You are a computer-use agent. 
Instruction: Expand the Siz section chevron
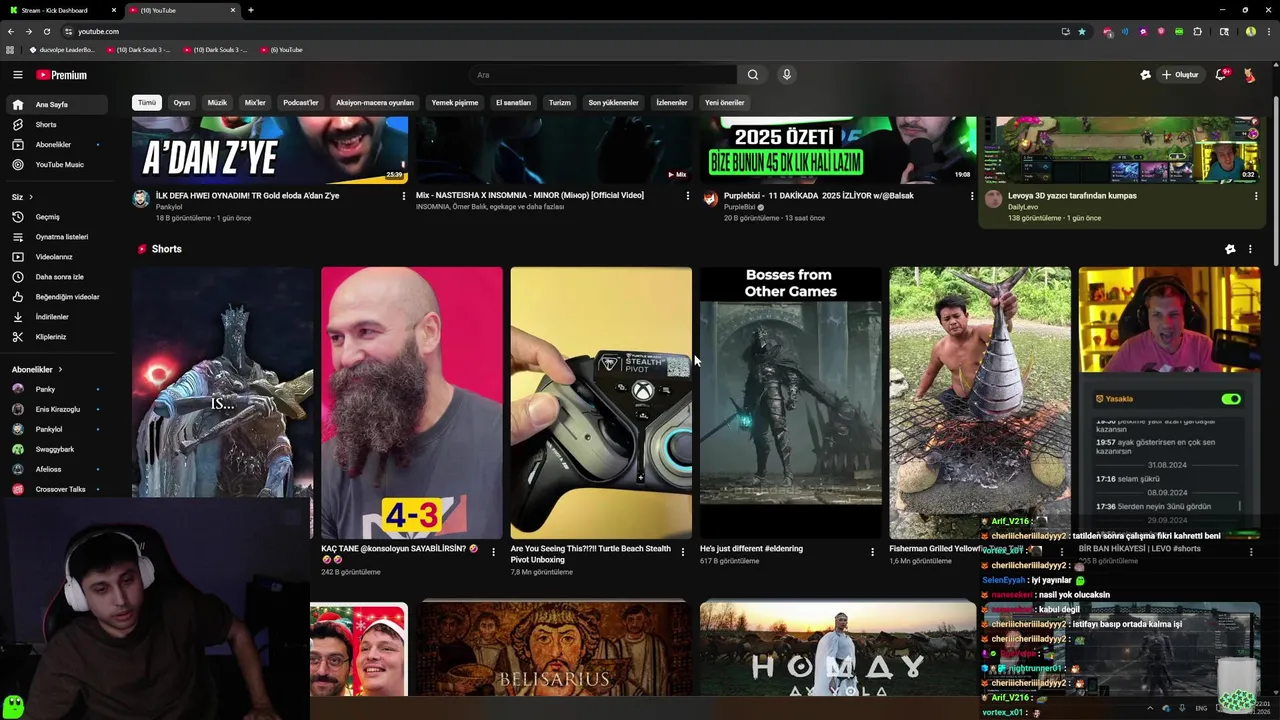tap(31, 197)
